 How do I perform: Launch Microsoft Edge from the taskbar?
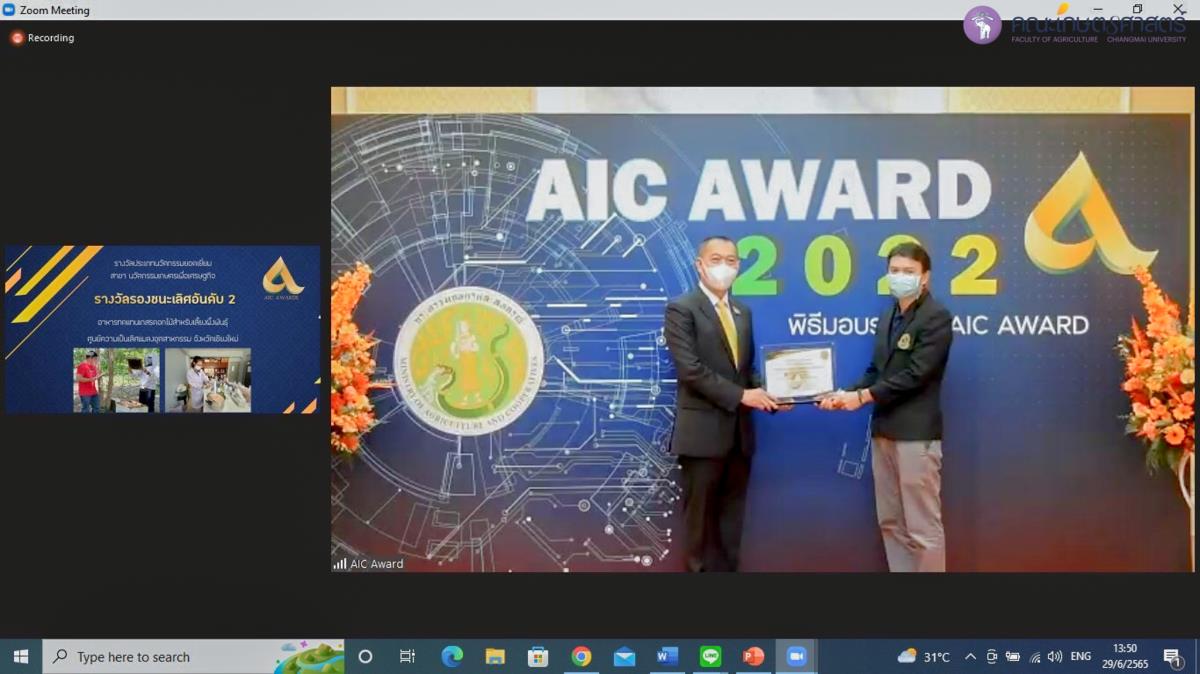click(x=452, y=657)
